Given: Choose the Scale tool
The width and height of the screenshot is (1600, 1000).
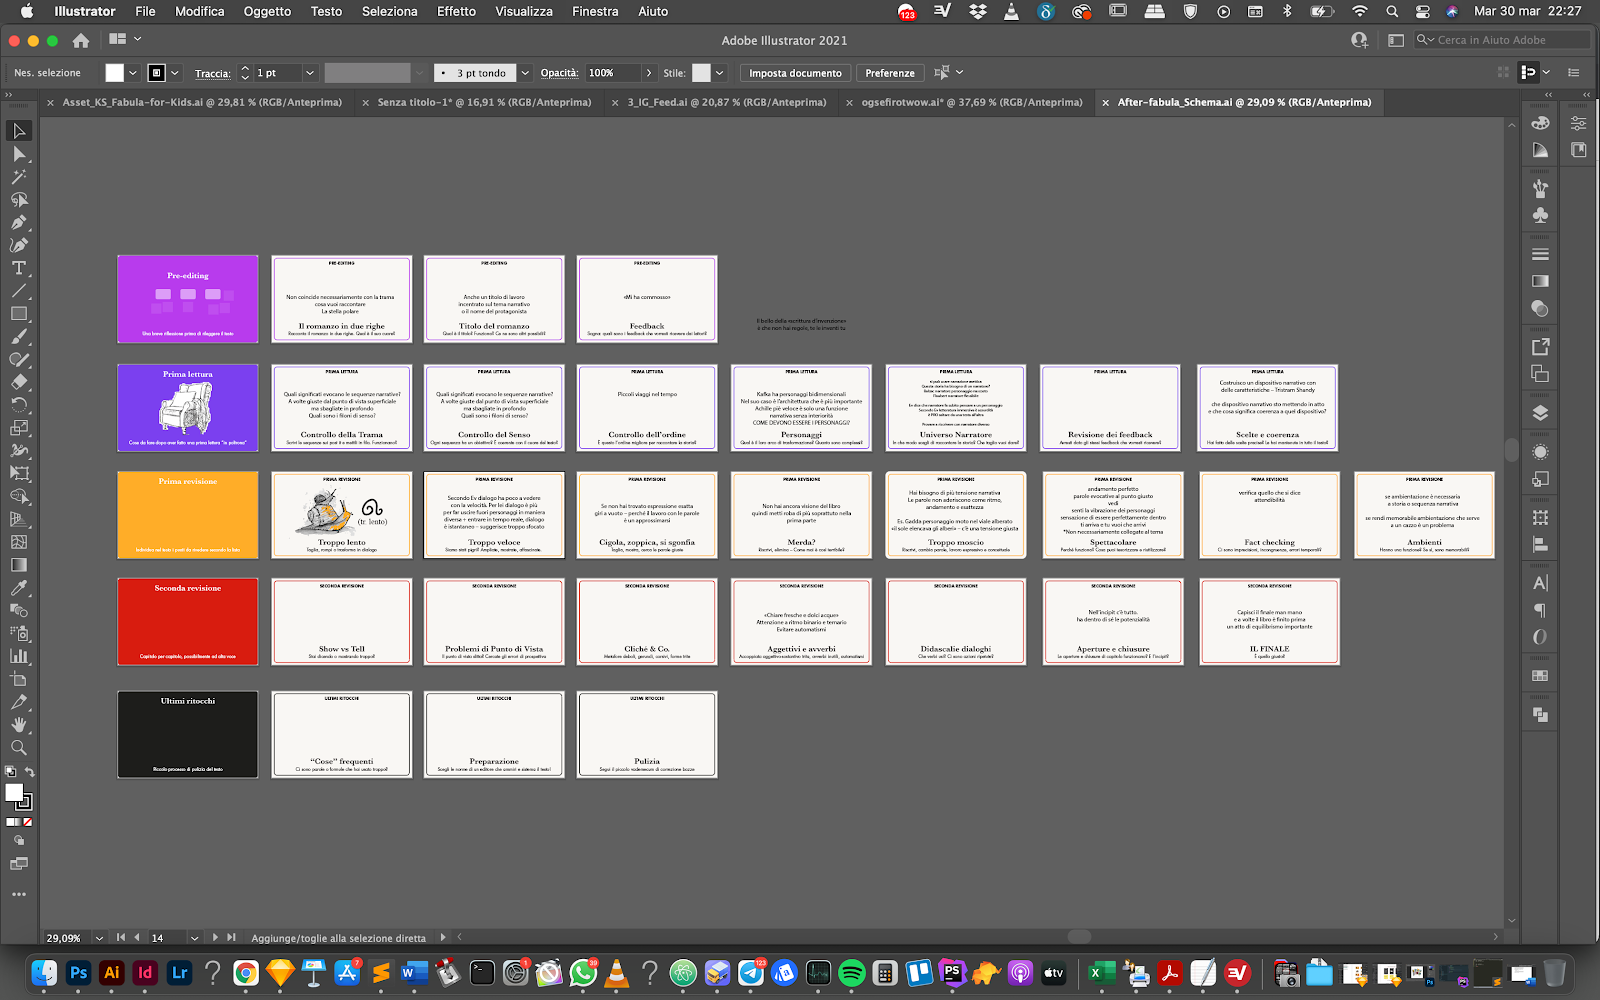Looking at the screenshot, I should pyautogui.click(x=19, y=428).
